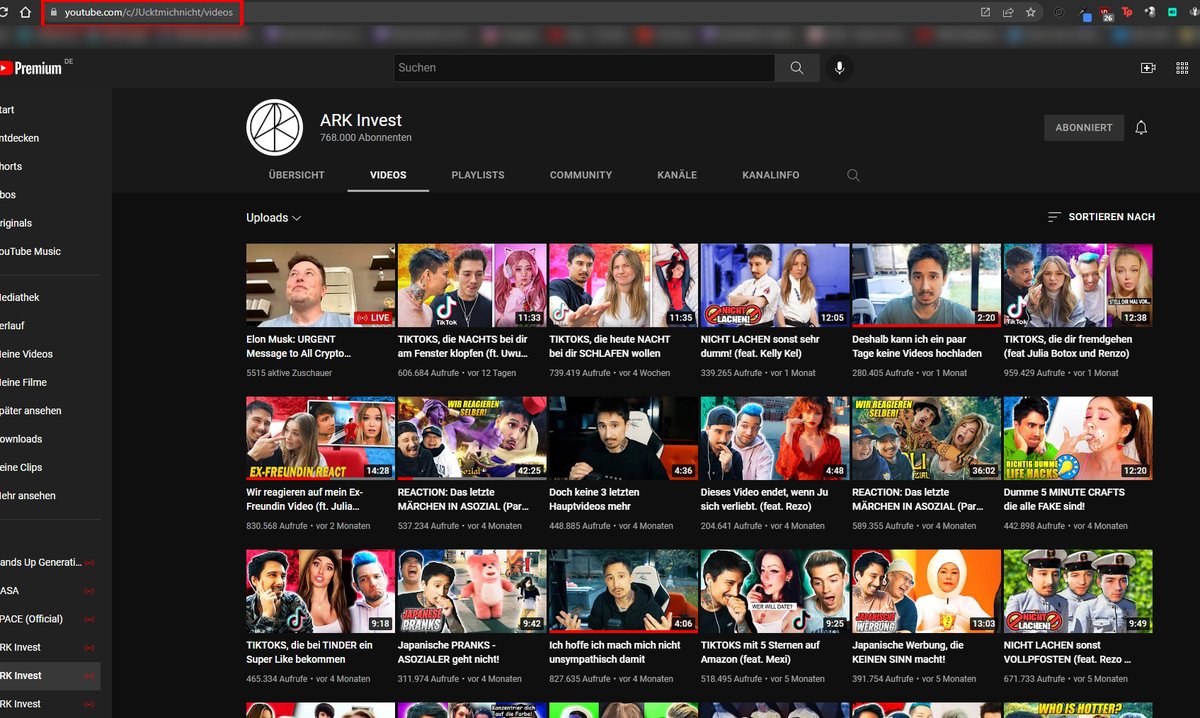Open the 36:02 reaction video thumbnail
The height and width of the screenshot is (718, 1200).
pyautogui.click(x=926, y=438)
